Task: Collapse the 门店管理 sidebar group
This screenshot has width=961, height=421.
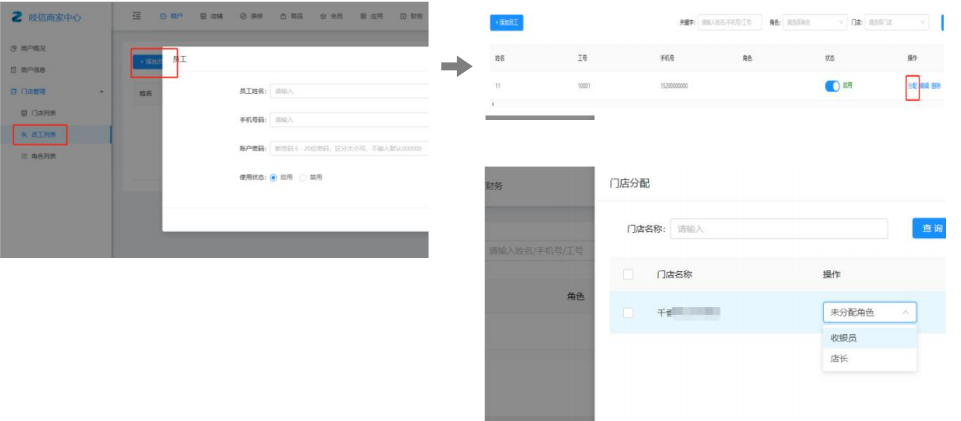Action: (x=101, y=92)
